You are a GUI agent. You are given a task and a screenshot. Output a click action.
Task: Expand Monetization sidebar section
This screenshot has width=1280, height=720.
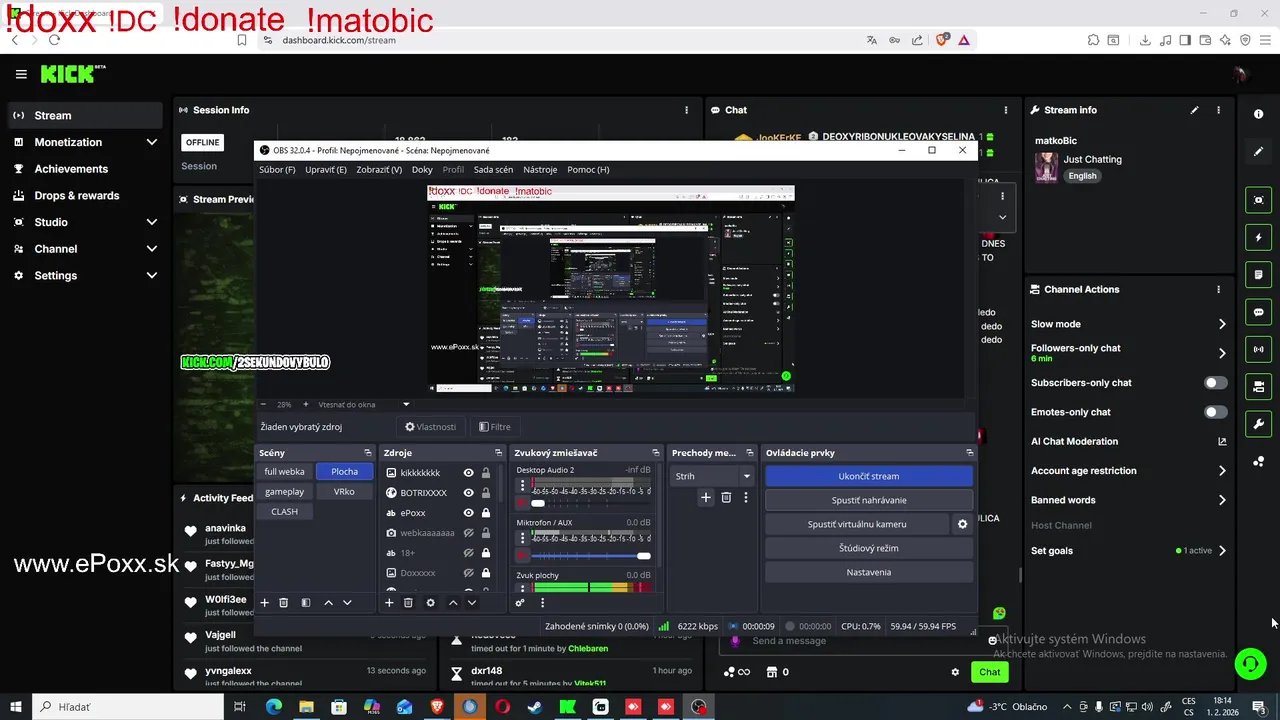[152, 142]
